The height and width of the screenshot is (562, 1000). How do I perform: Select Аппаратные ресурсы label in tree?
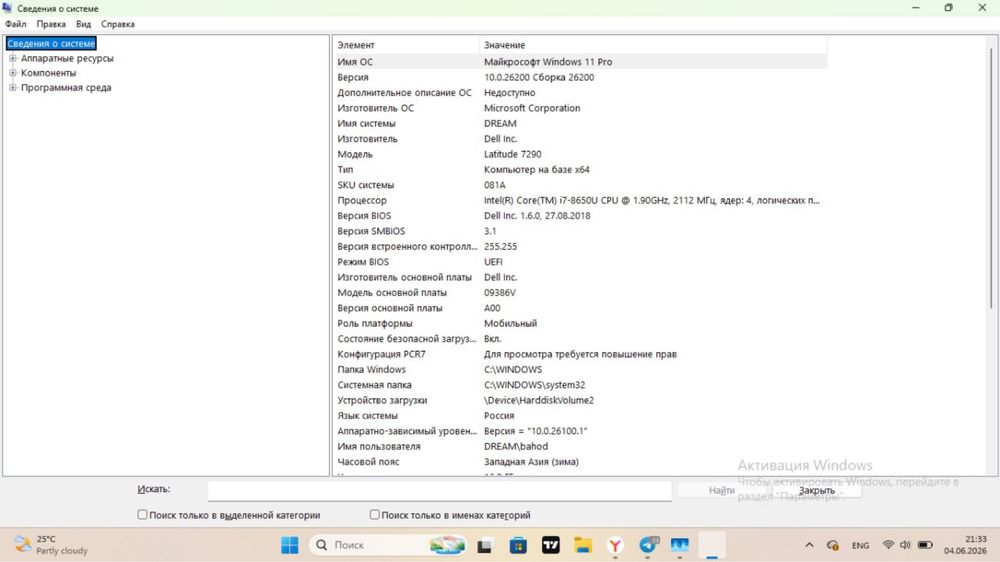click(x=67, y=58)
